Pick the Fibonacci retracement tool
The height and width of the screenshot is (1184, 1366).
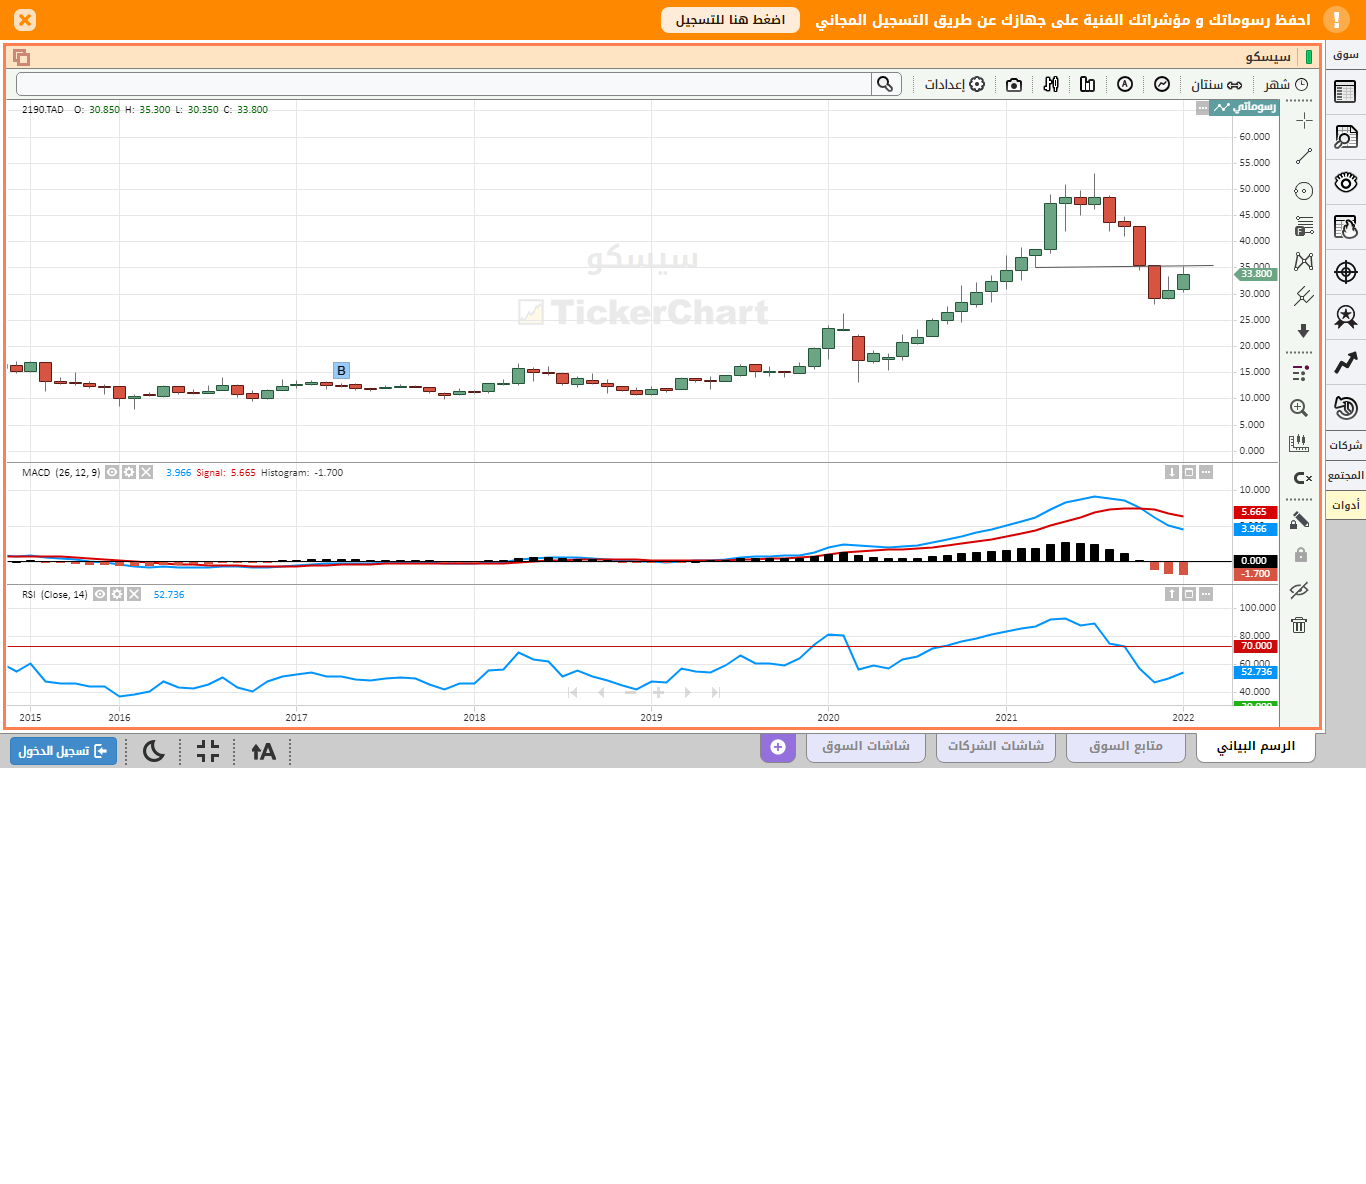point(1303,226)
